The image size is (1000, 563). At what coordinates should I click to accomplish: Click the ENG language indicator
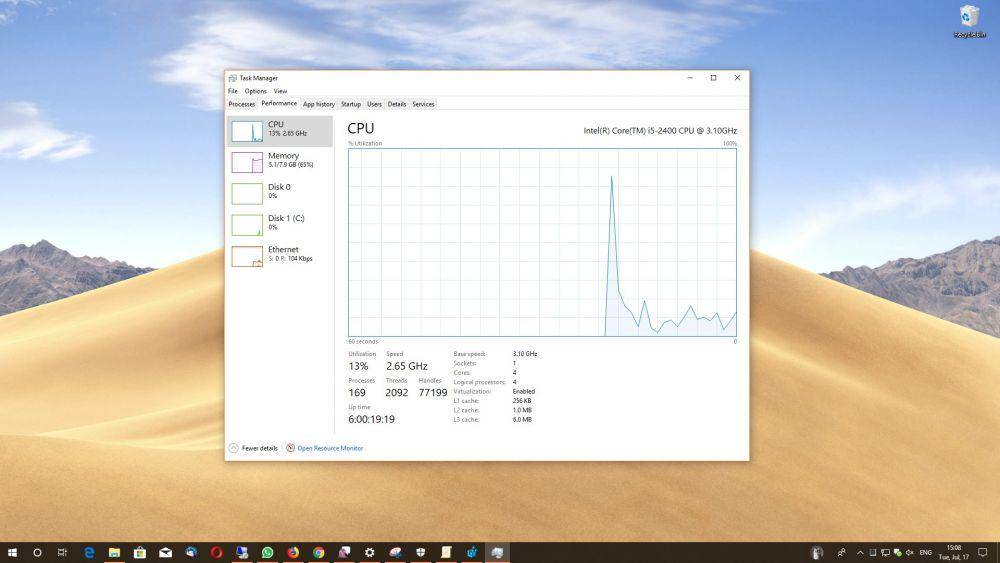click(925, 553)
